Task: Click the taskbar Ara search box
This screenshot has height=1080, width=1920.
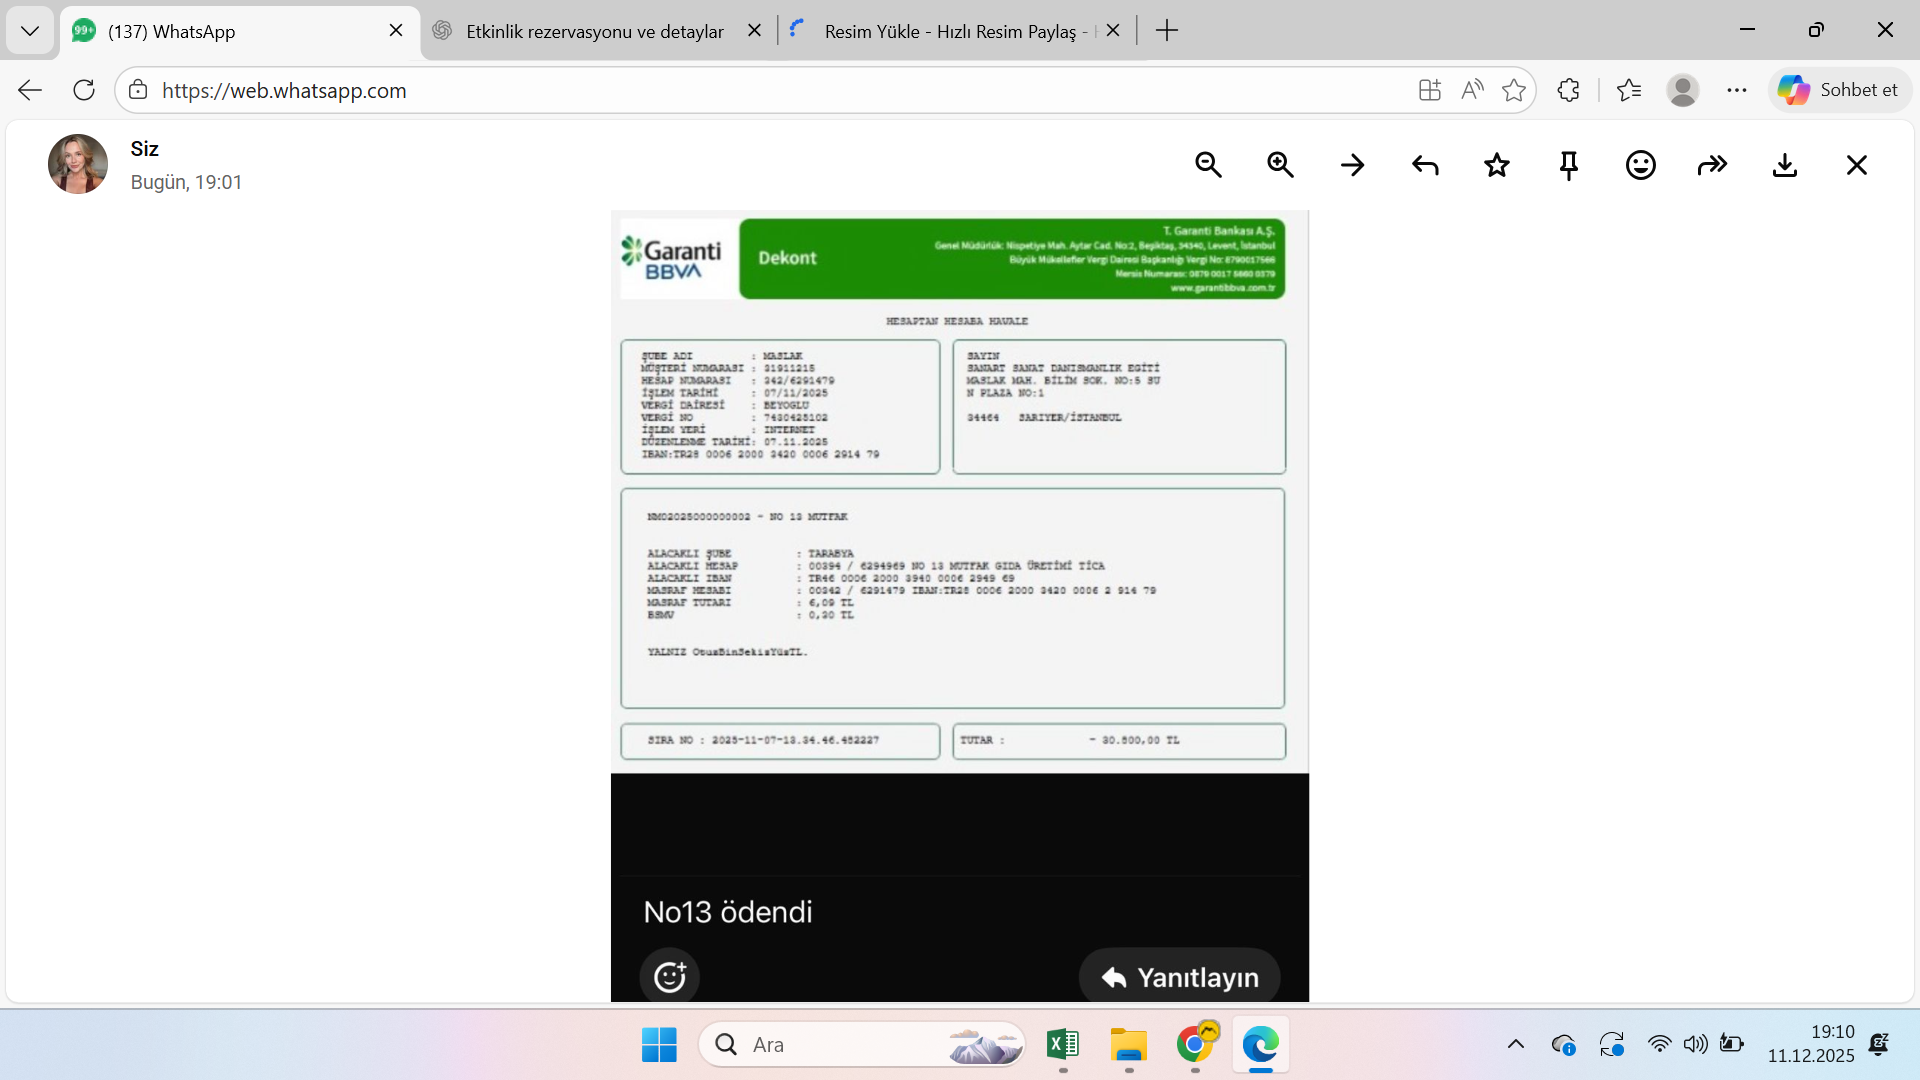Action: click(x=862, y=1045)
